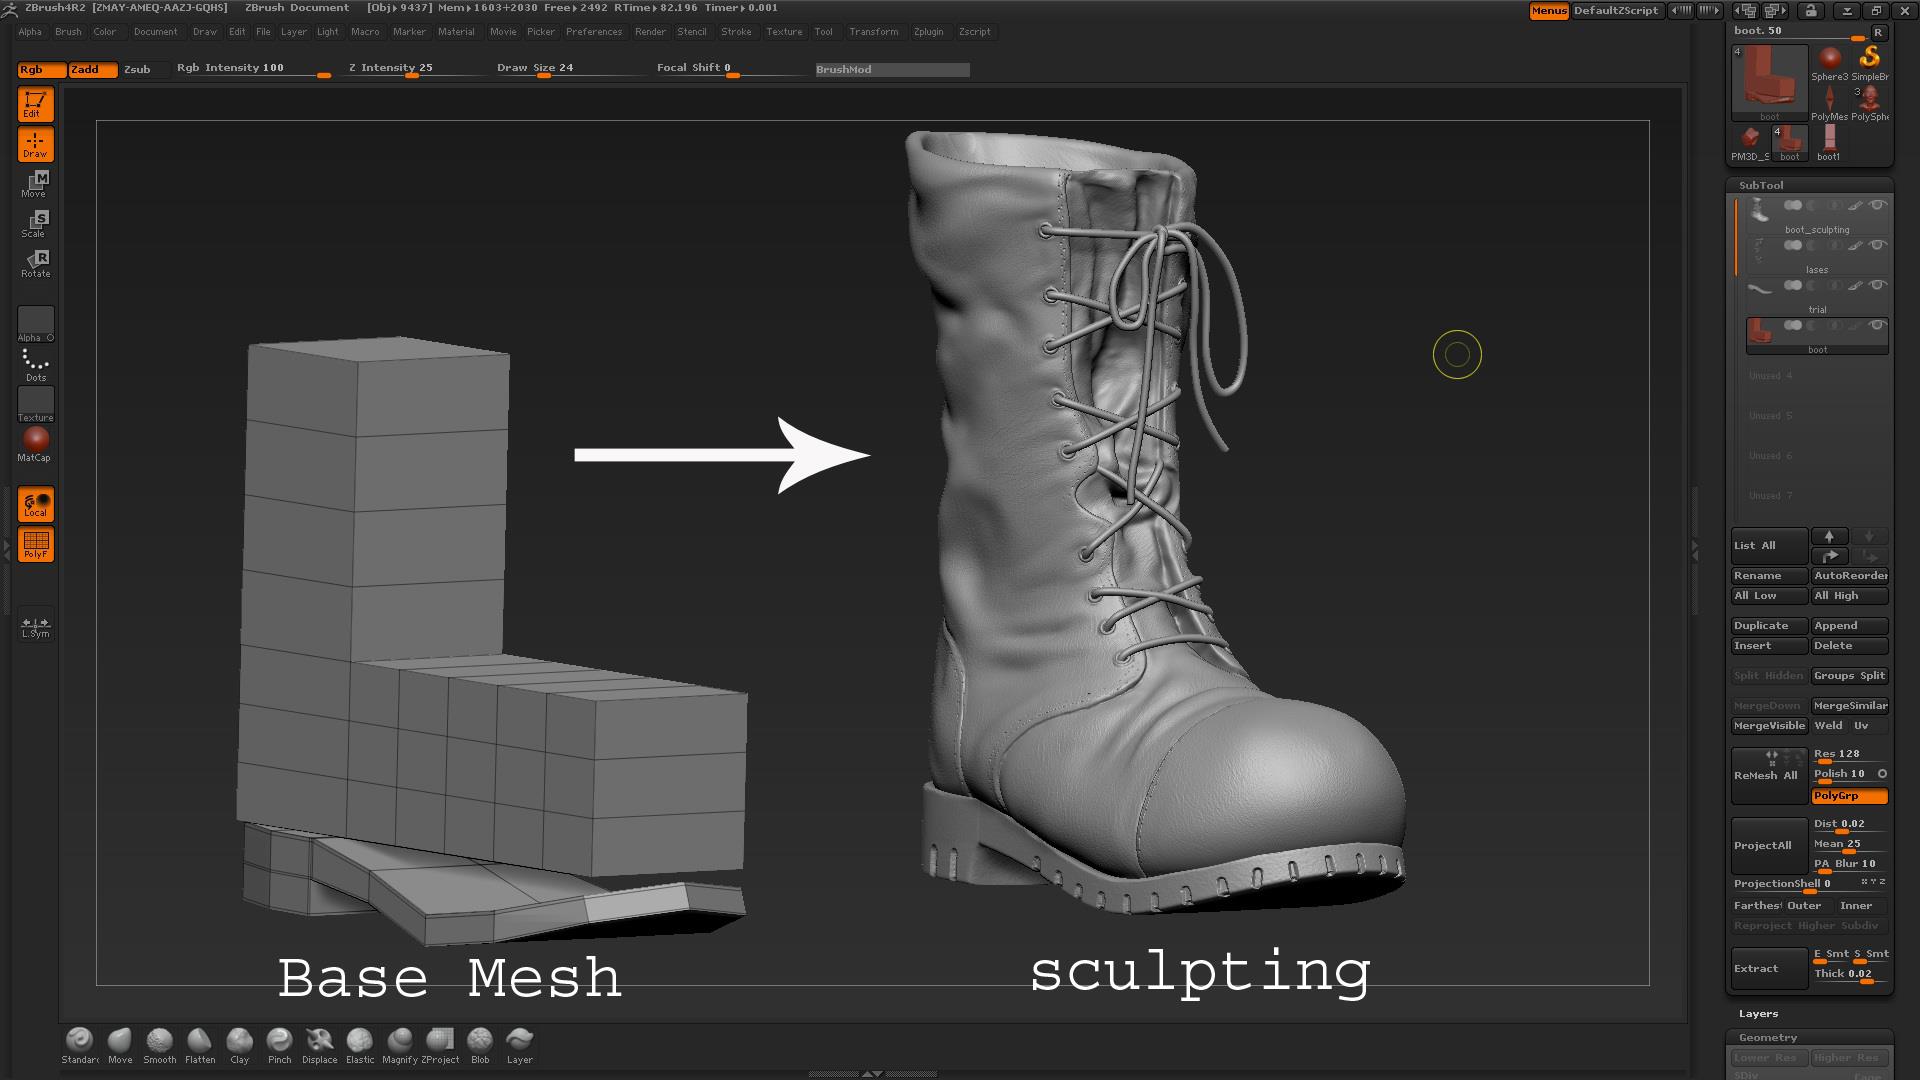Select the Clay brush
The width and height of the screenshot is (1920, 1080).
[x=239, y=1042]
